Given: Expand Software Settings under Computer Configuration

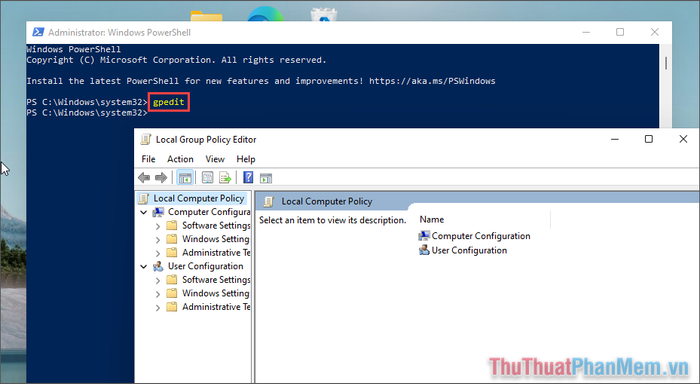Looking at the screenshot, I should tap(158, 226).
